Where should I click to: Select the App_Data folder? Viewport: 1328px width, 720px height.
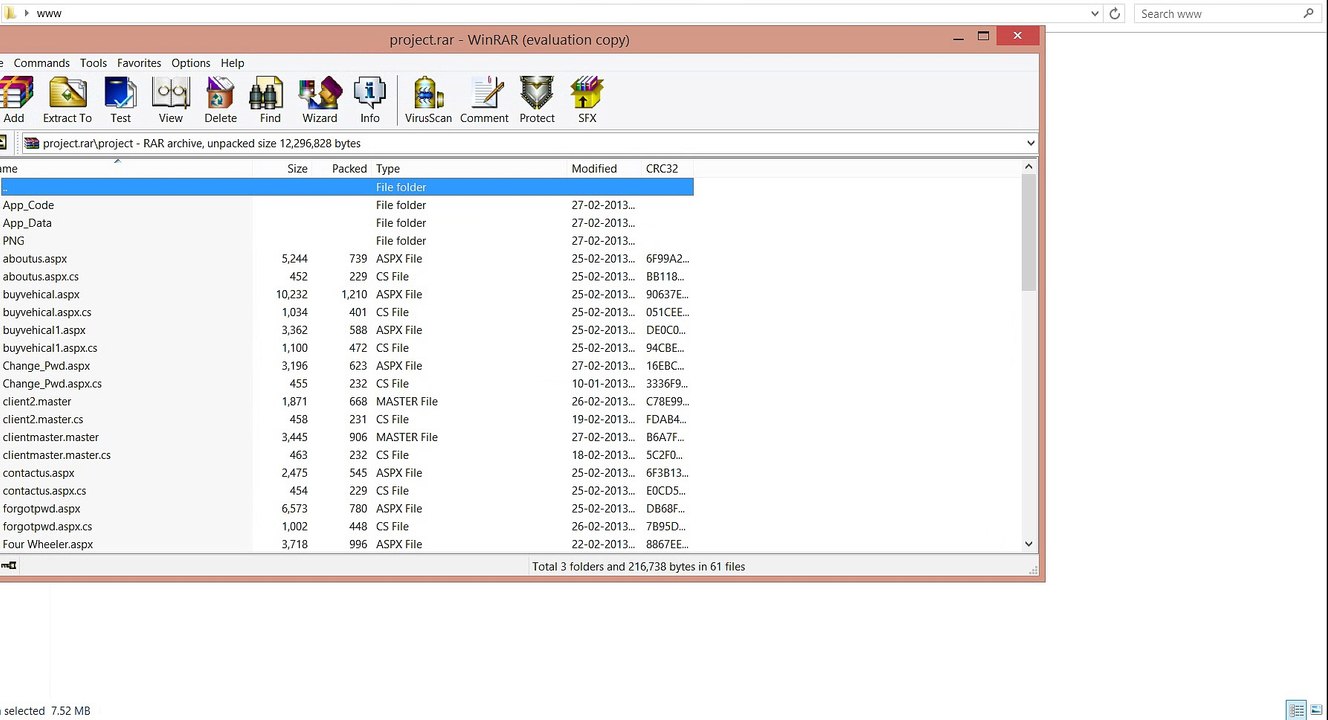(x=346, y=223)
